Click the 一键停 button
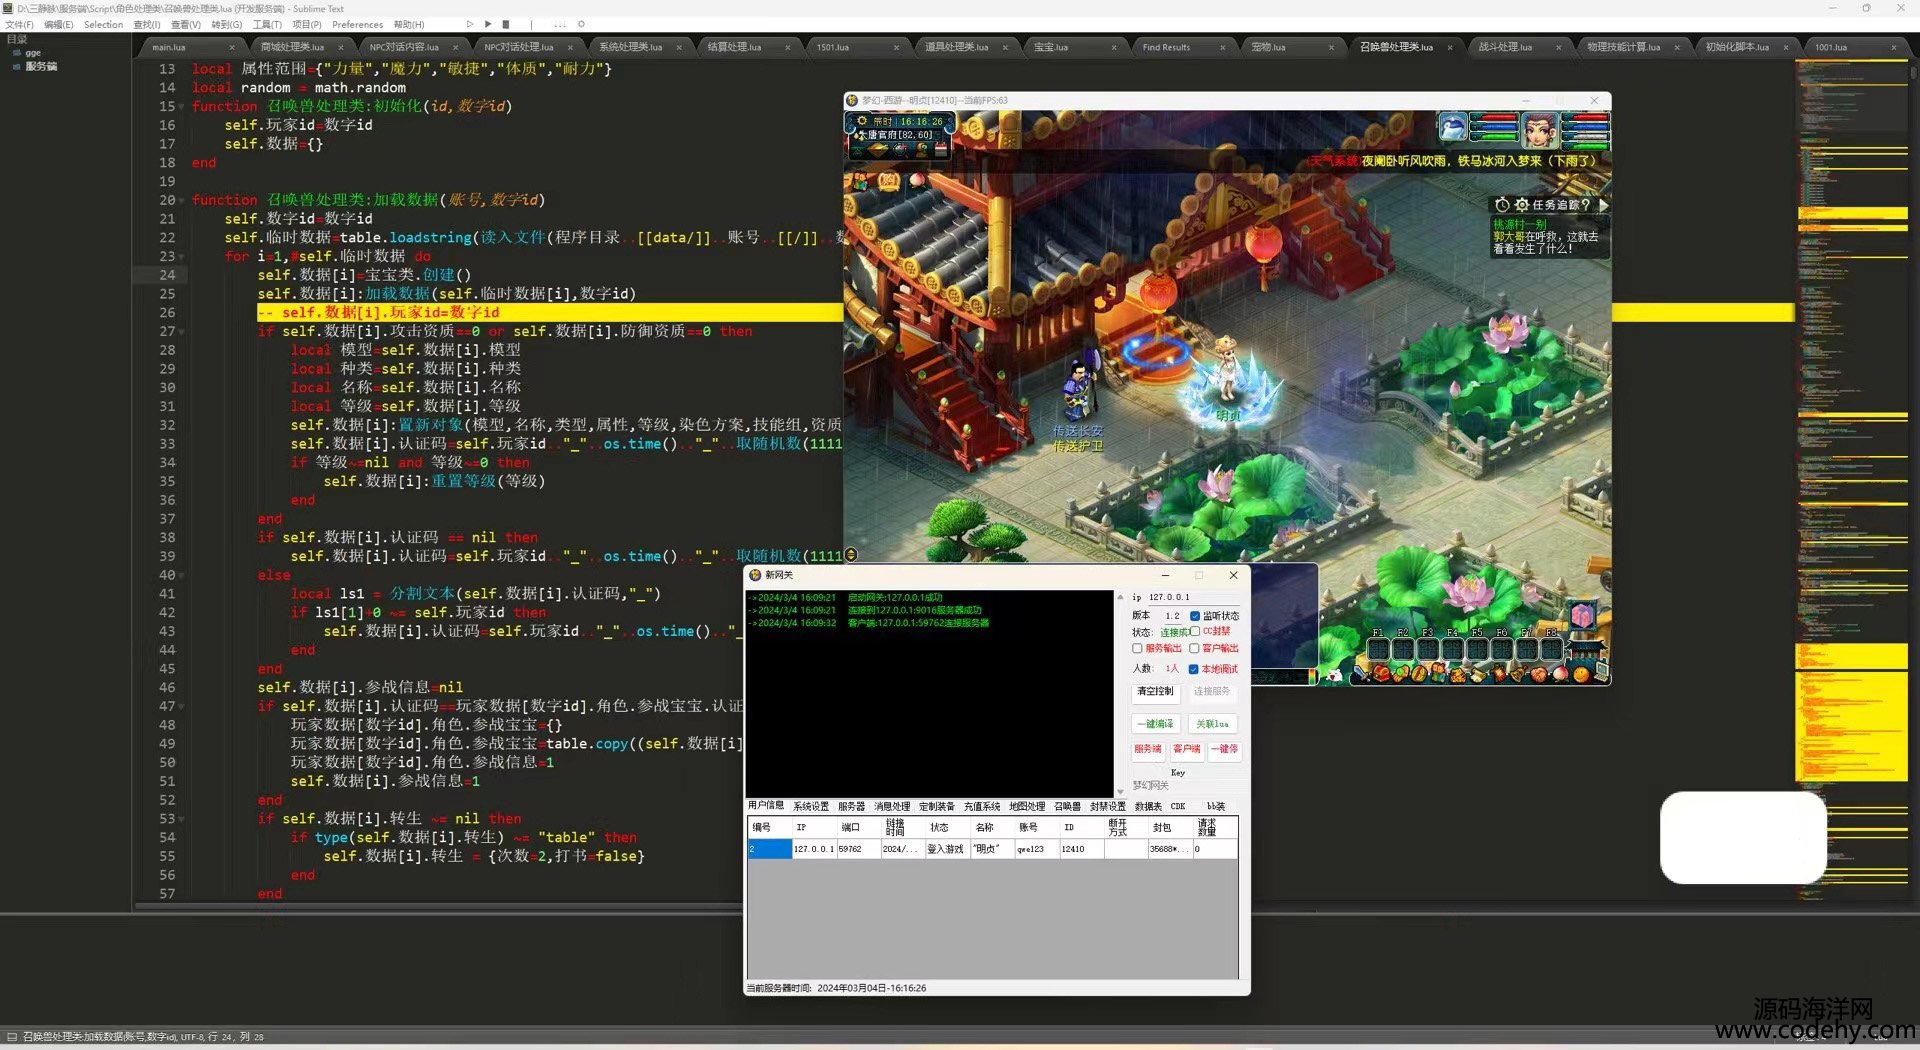1920x1050 pixels. point(1224,749)
